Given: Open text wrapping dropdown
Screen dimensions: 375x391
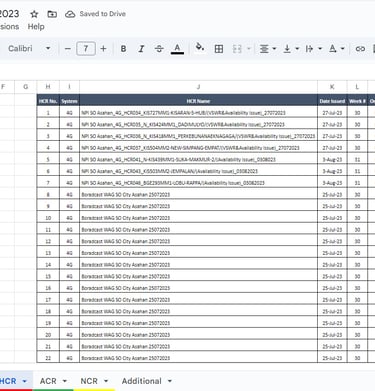Looking at the screenshot, I should [314, 49].
